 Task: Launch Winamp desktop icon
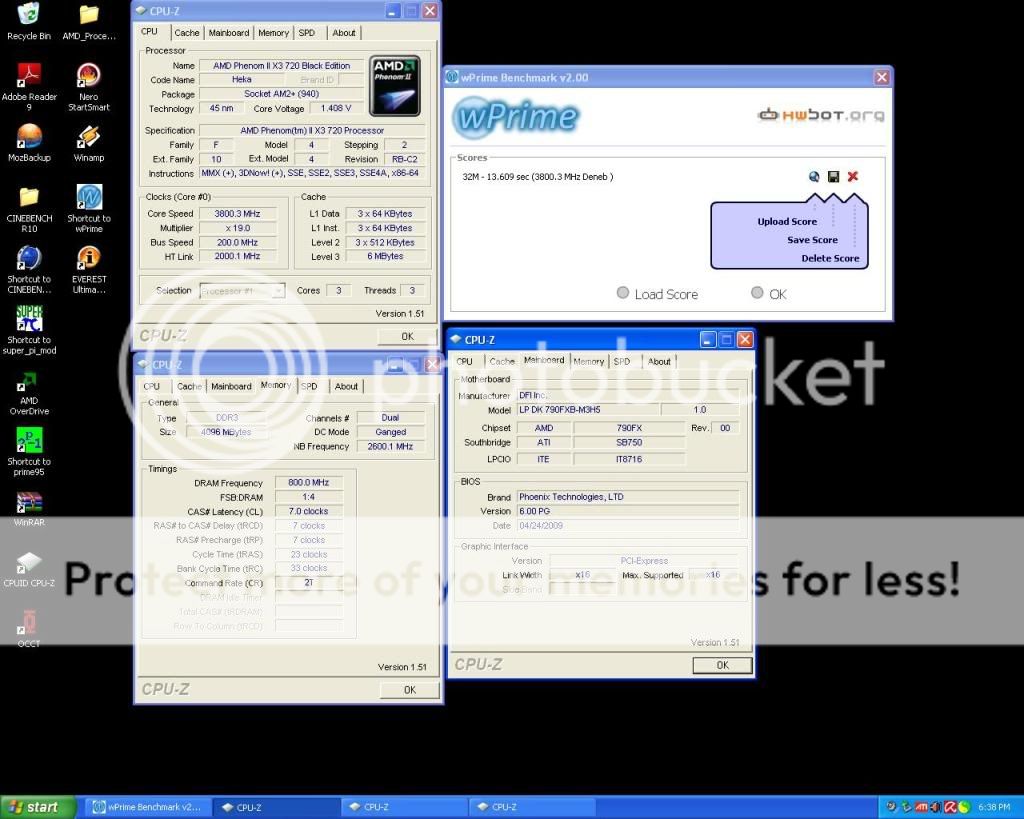pos(89,142)
